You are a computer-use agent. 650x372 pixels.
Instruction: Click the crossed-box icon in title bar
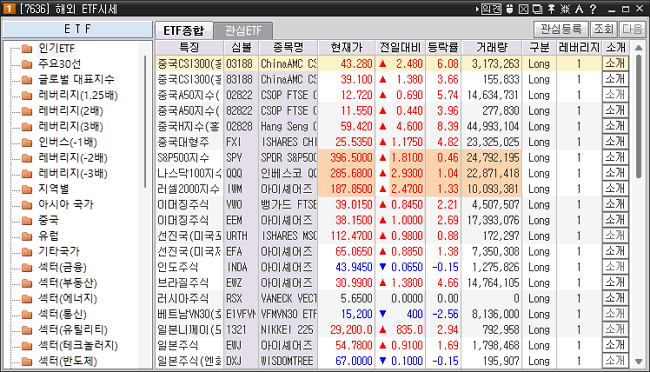coord(524,9)
